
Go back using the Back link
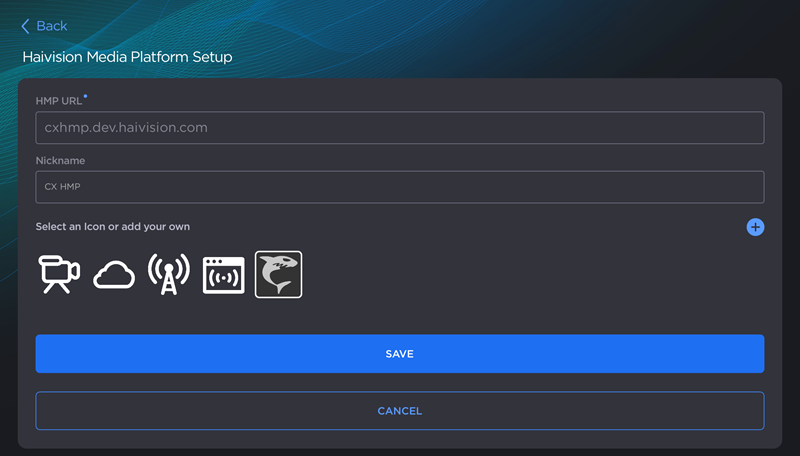tap(51, 26)
